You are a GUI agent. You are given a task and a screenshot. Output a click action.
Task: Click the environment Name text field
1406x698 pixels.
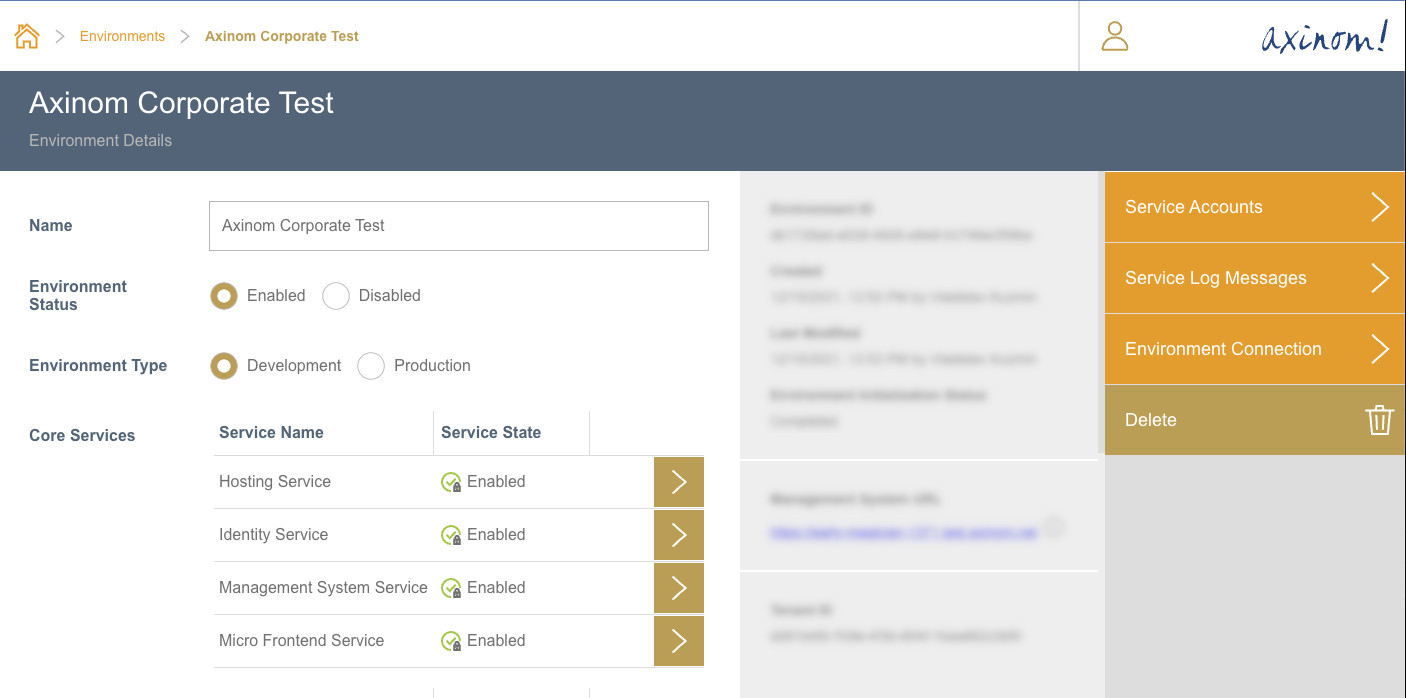coord(458,226)
